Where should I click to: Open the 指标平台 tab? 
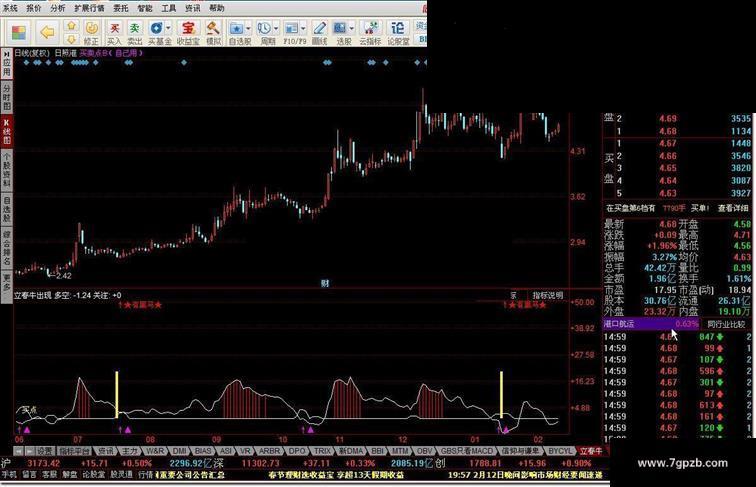(75, 451)
